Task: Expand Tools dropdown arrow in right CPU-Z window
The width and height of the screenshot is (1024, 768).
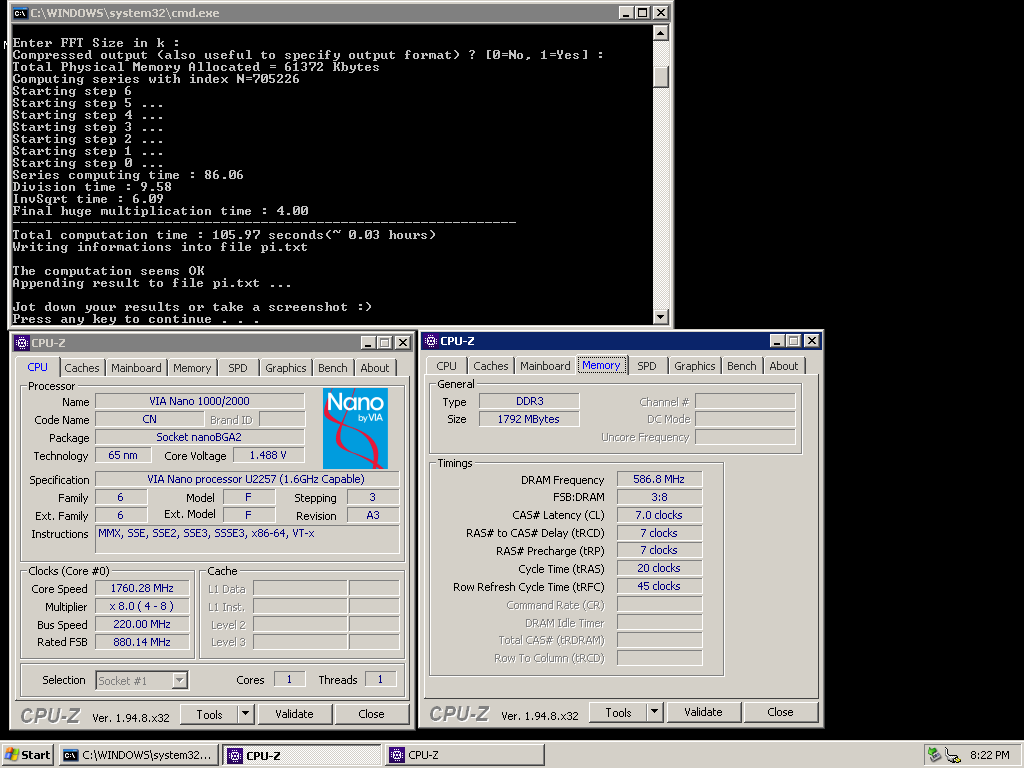Action: point(655,712)
